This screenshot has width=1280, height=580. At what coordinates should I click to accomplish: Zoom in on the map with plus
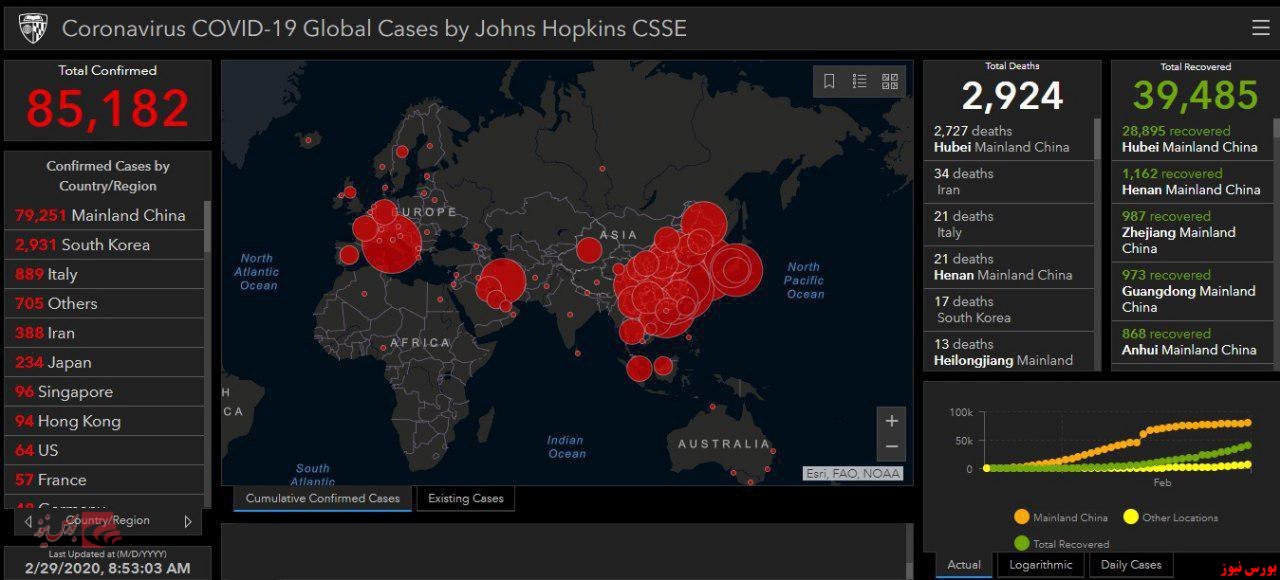tap(892, 421)
